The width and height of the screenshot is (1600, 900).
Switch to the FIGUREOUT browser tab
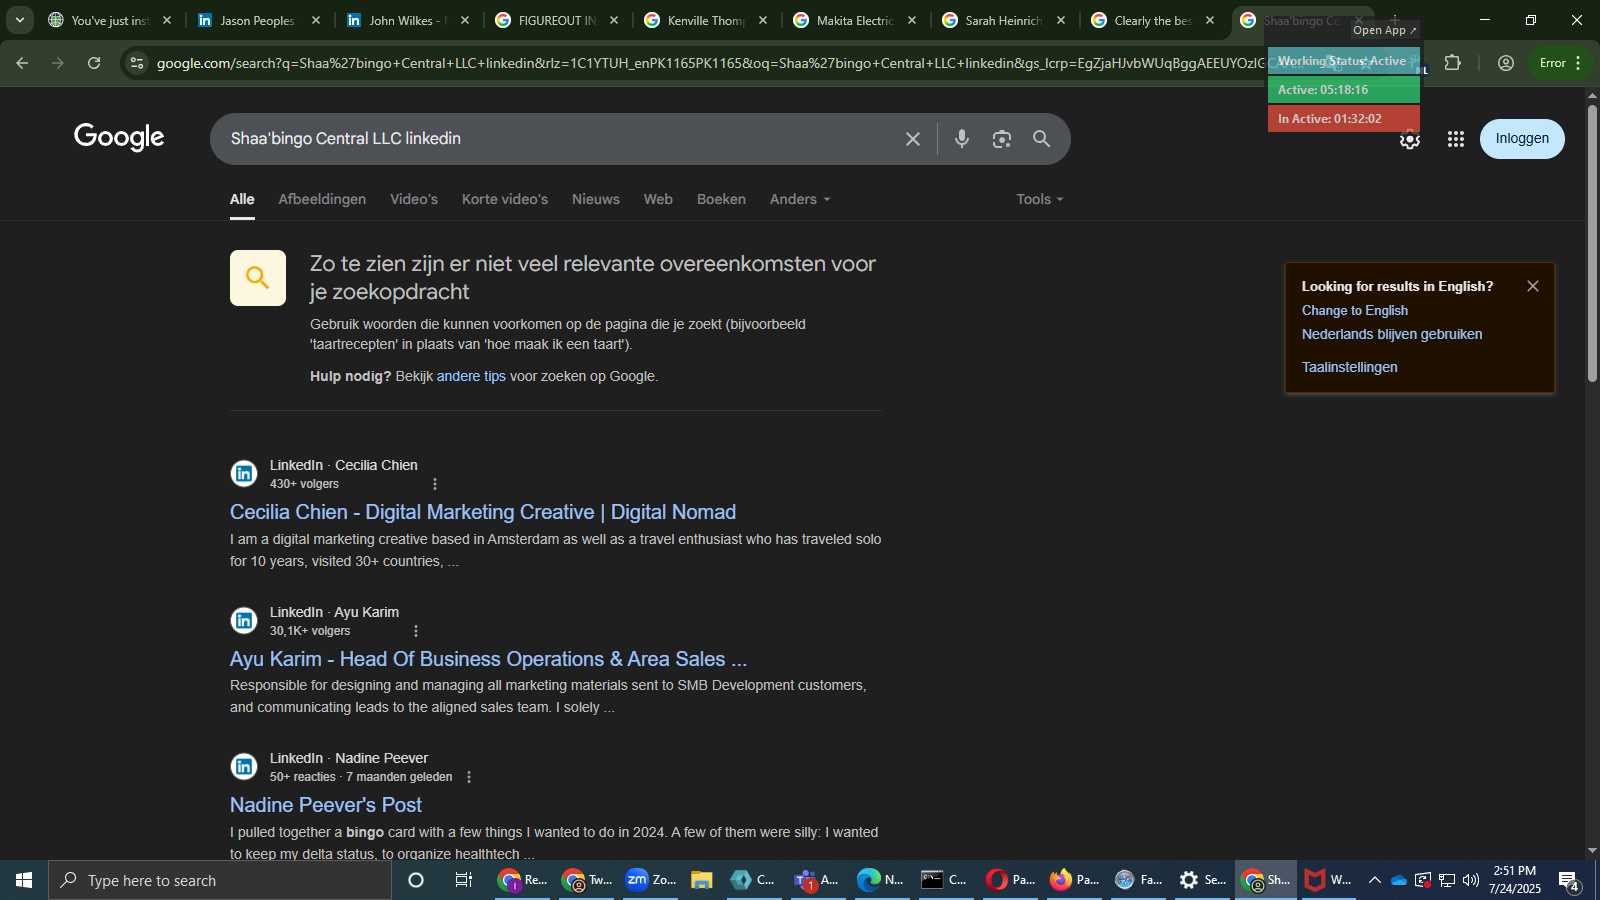(x=557, y=20)
